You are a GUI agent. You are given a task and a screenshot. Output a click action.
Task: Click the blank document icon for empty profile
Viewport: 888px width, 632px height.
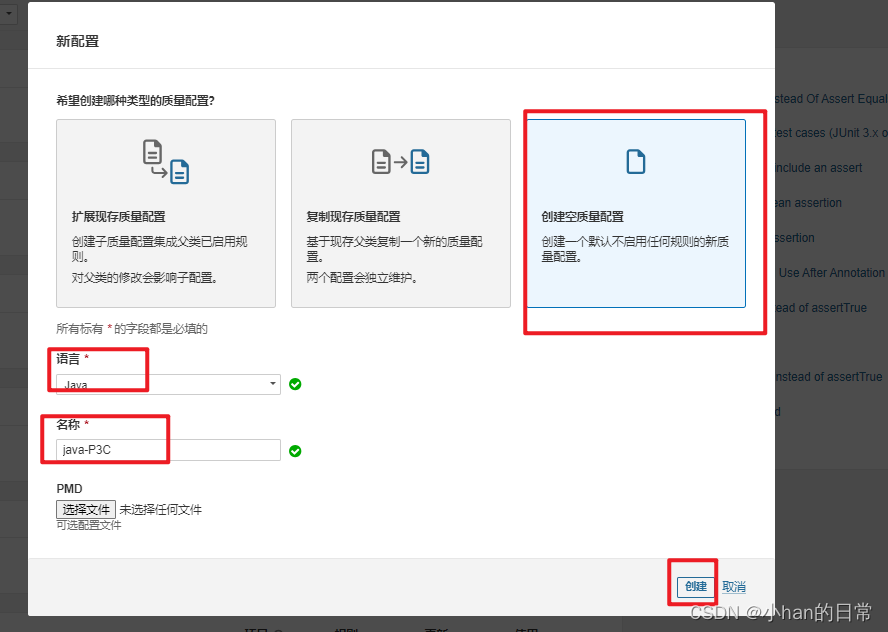pyautogui.click(x=635, y=161)
